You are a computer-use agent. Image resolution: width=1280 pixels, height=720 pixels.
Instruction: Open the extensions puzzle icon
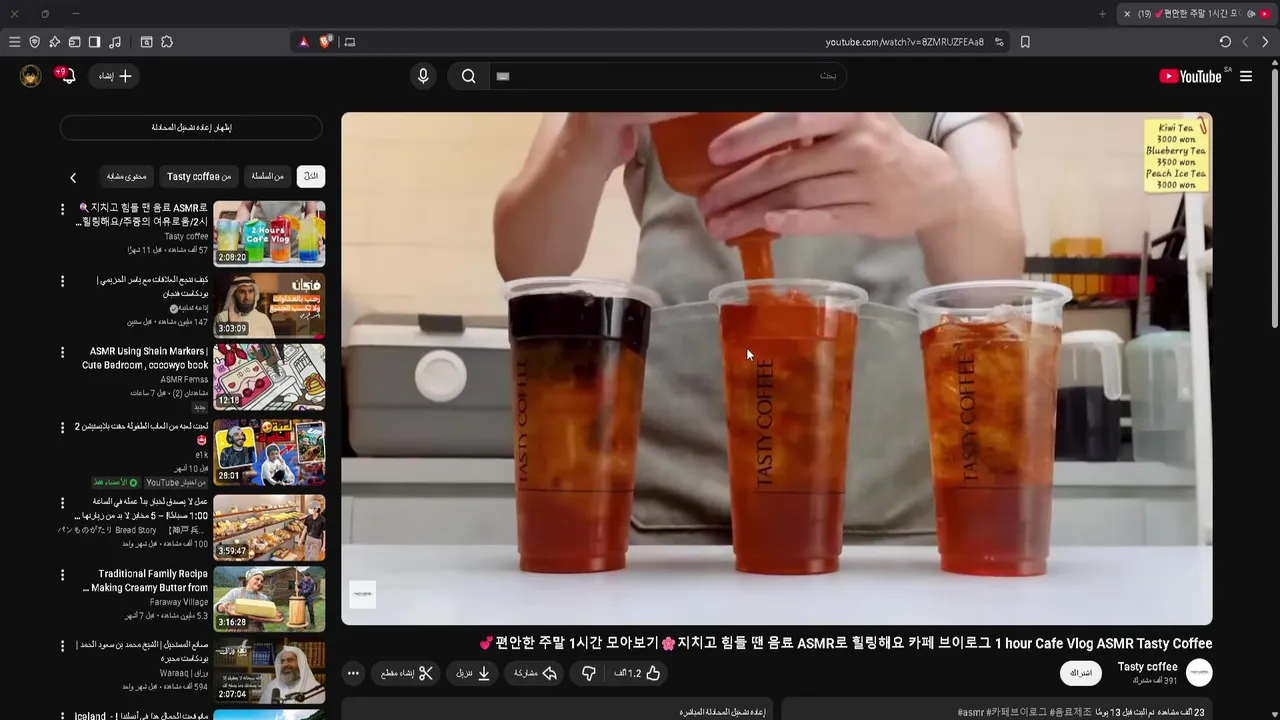click(x=167, y=42)
